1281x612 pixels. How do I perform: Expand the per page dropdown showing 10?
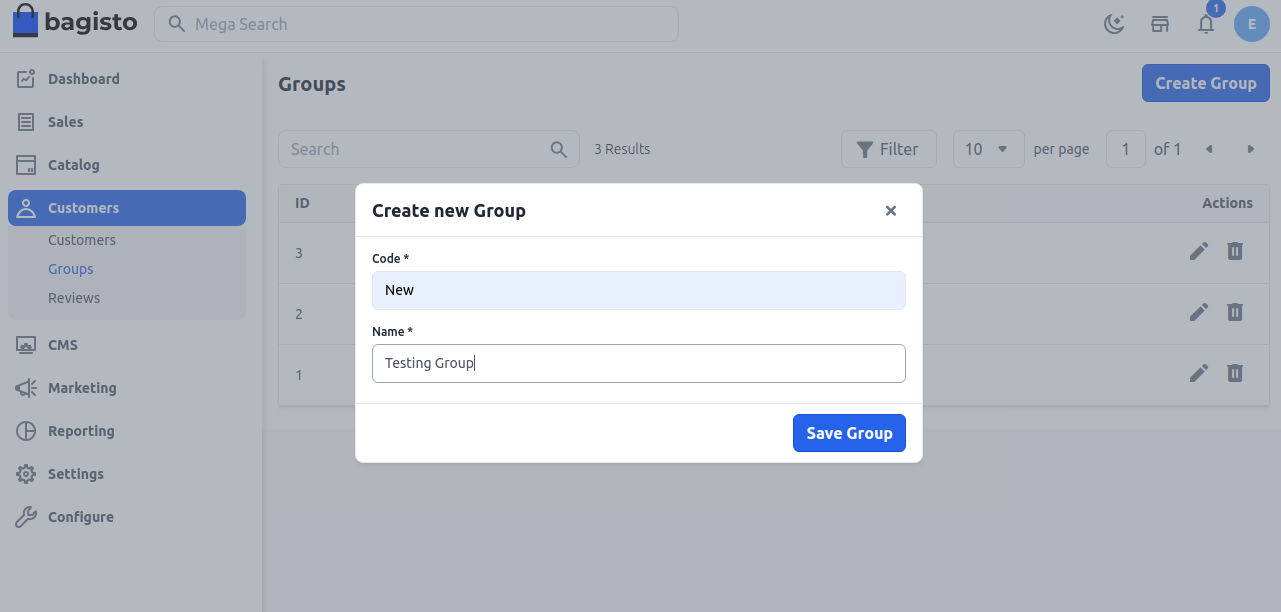coord(988,148)
